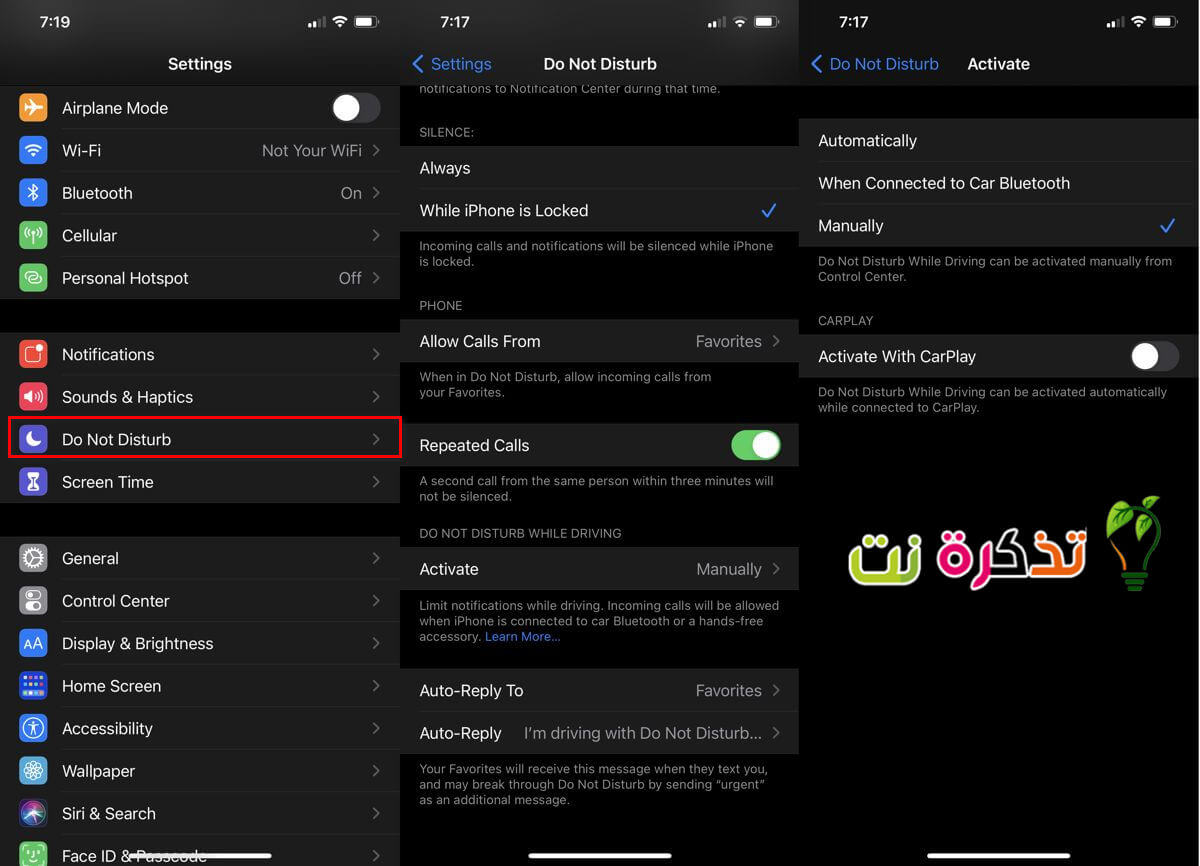Tap the Personal Hotspot icon
Image resolution: width=1200 pixels, height=866 pixels.
[33, 278]
